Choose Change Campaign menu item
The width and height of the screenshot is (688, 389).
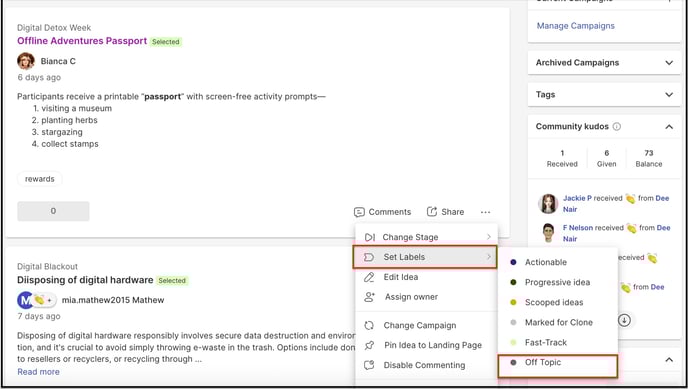(x=426, y=325)
